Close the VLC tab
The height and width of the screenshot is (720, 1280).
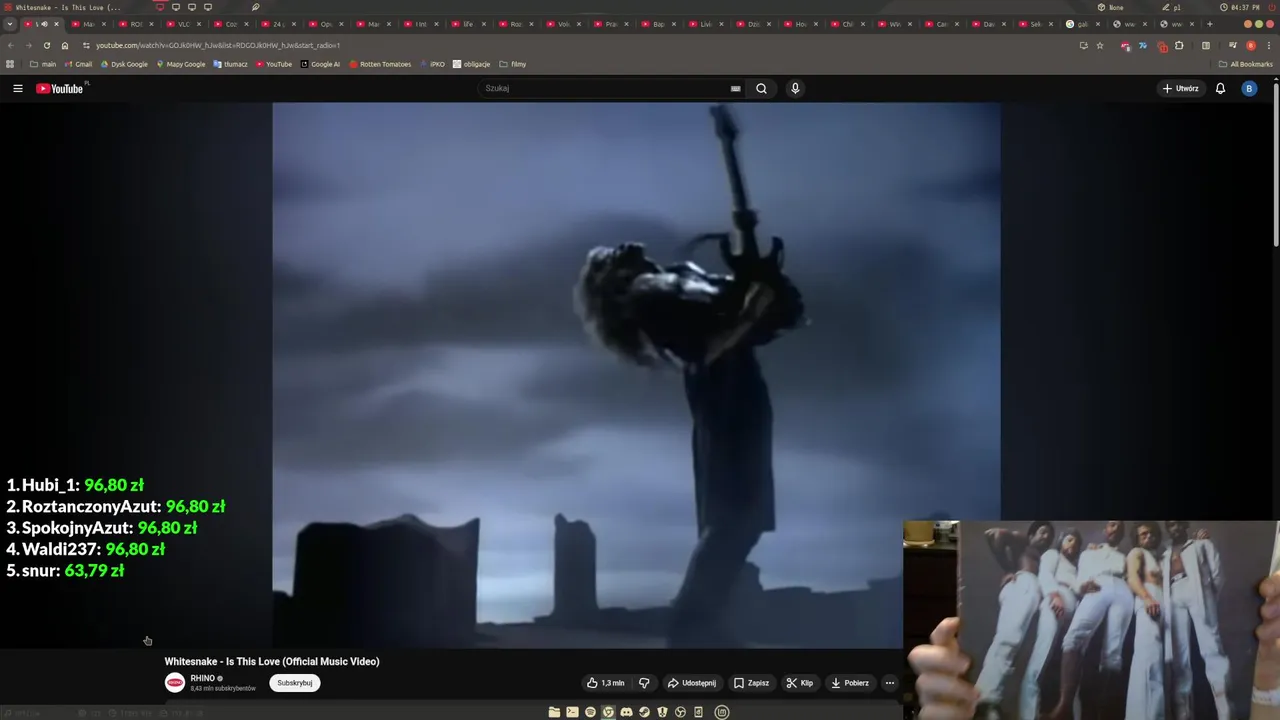(199, 24)
